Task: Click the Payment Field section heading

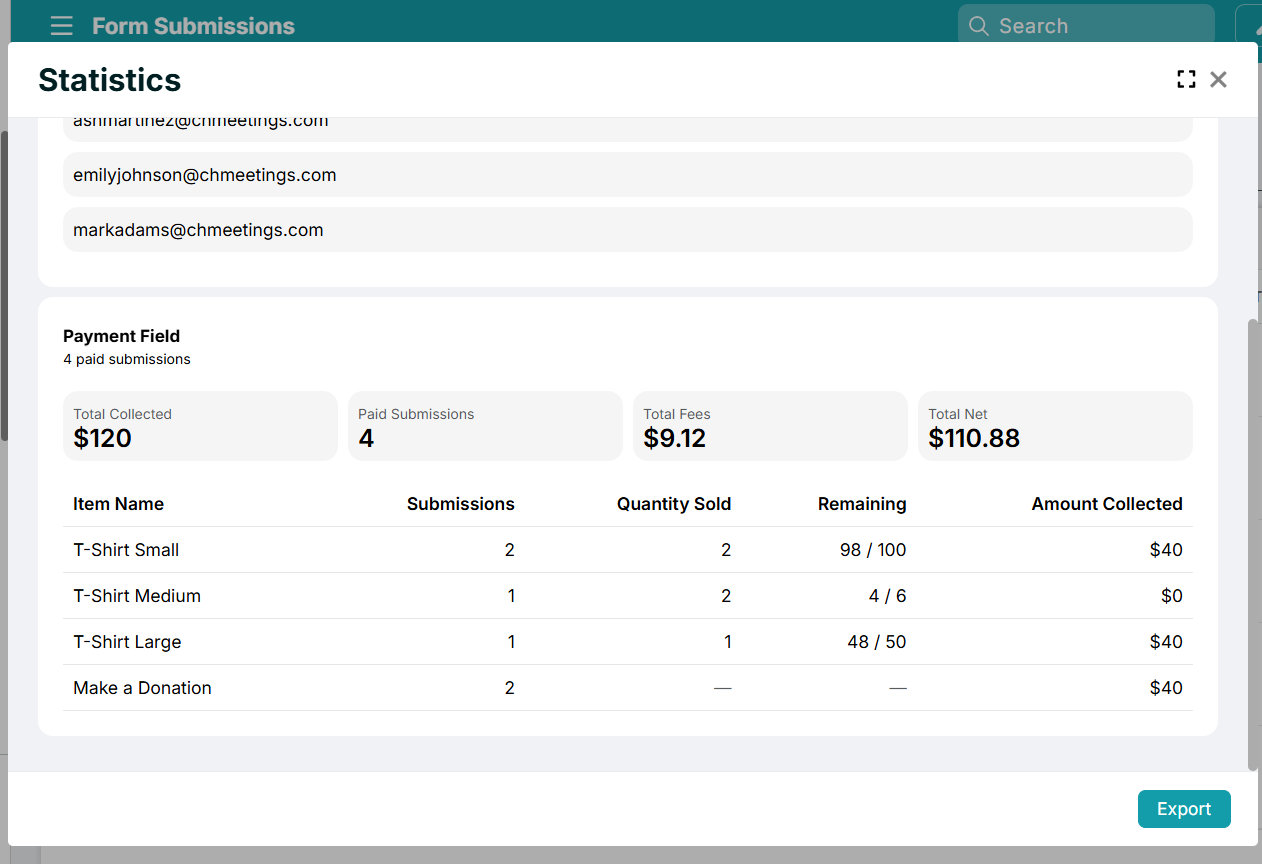Action: coord(121,336)
